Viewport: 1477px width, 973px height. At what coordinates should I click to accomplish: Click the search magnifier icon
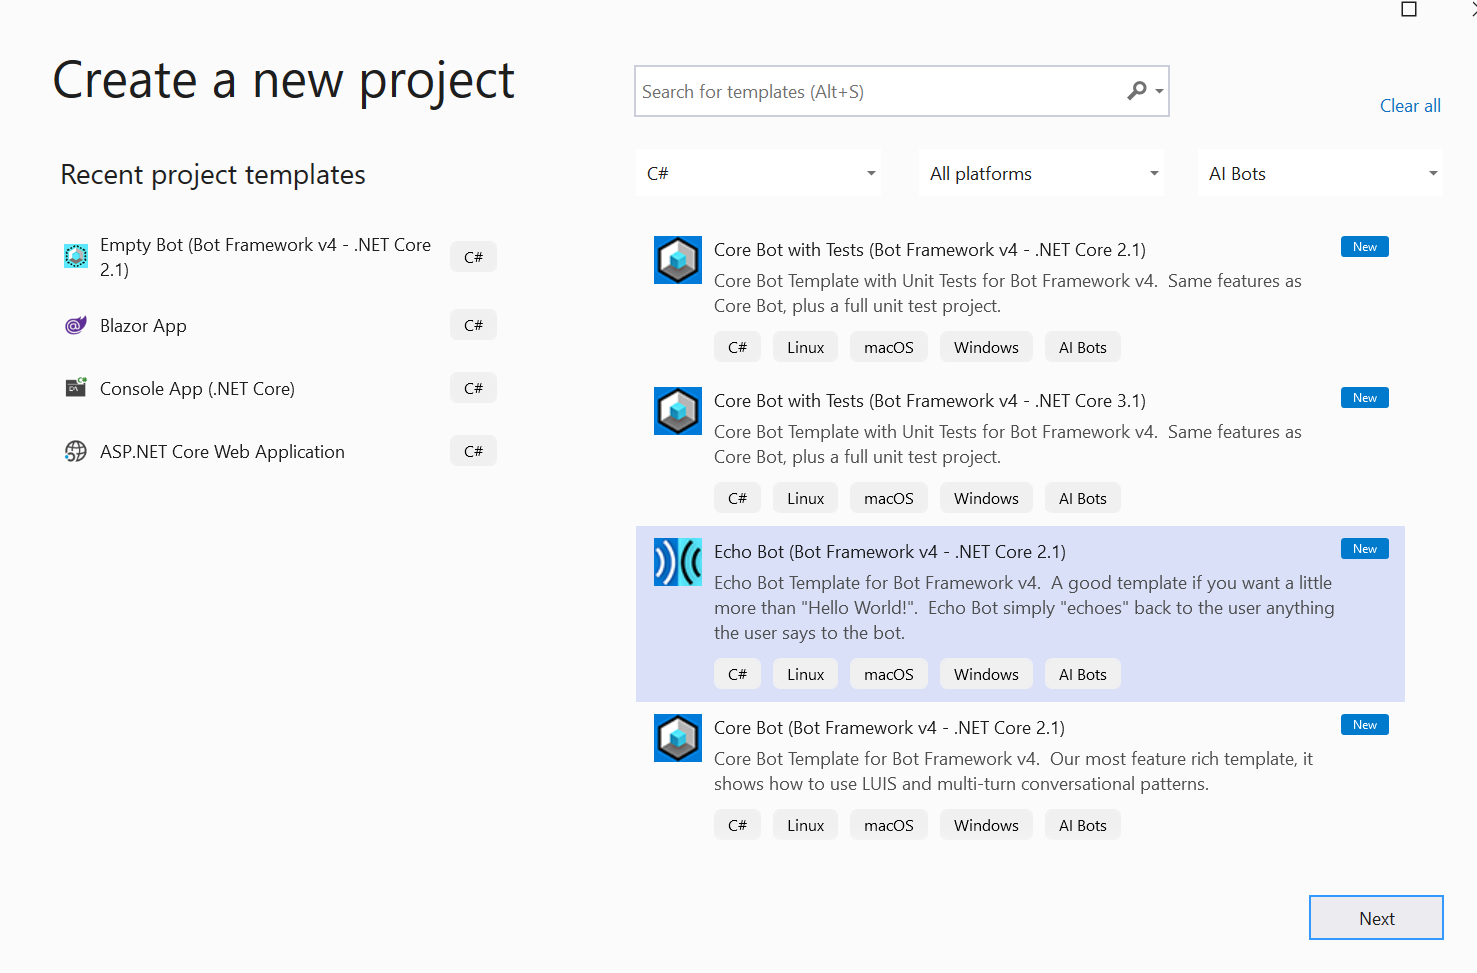(x=1137, y=91)
